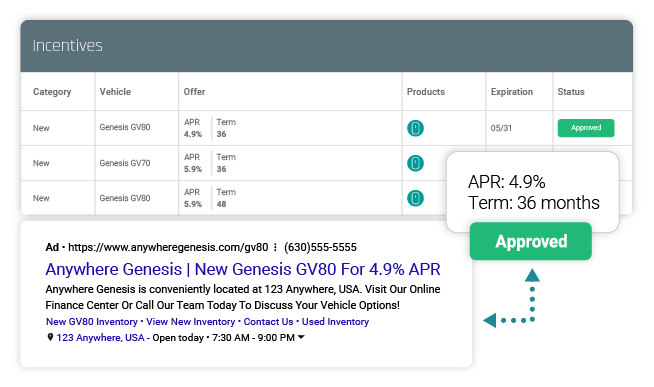Click the small Approved status badge

pyautogui.click(x=586, y=128)
